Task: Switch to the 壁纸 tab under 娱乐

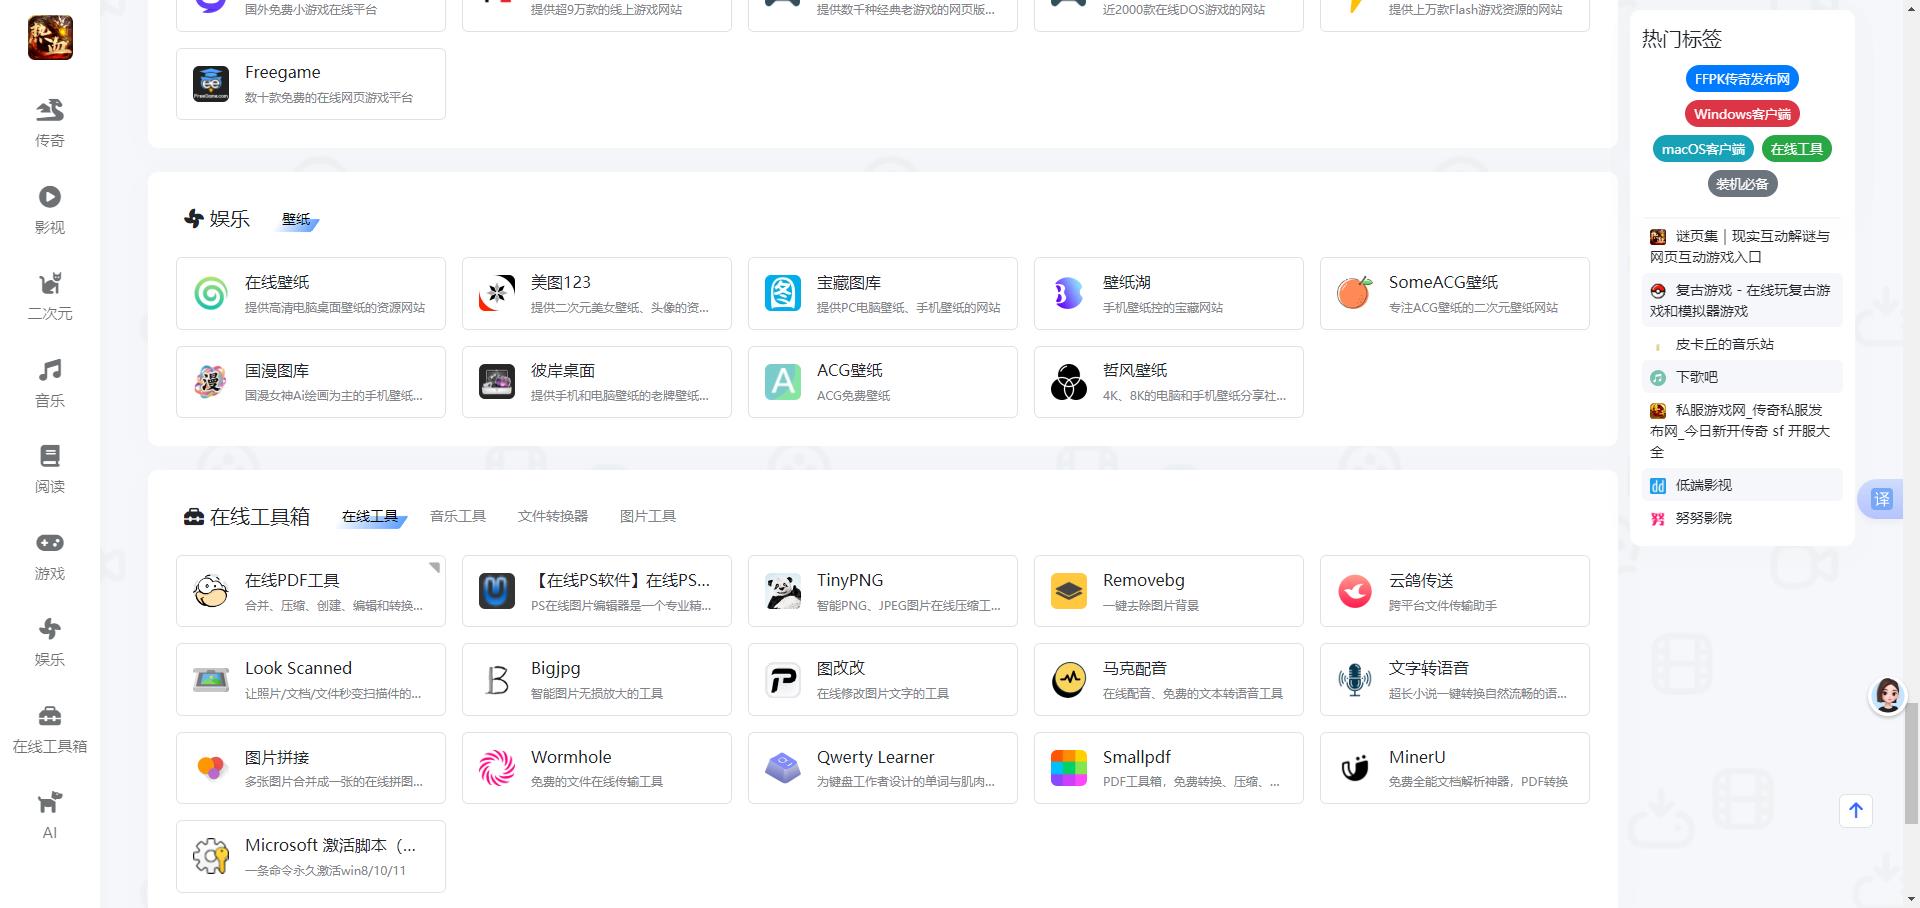Action: point(296,220)
